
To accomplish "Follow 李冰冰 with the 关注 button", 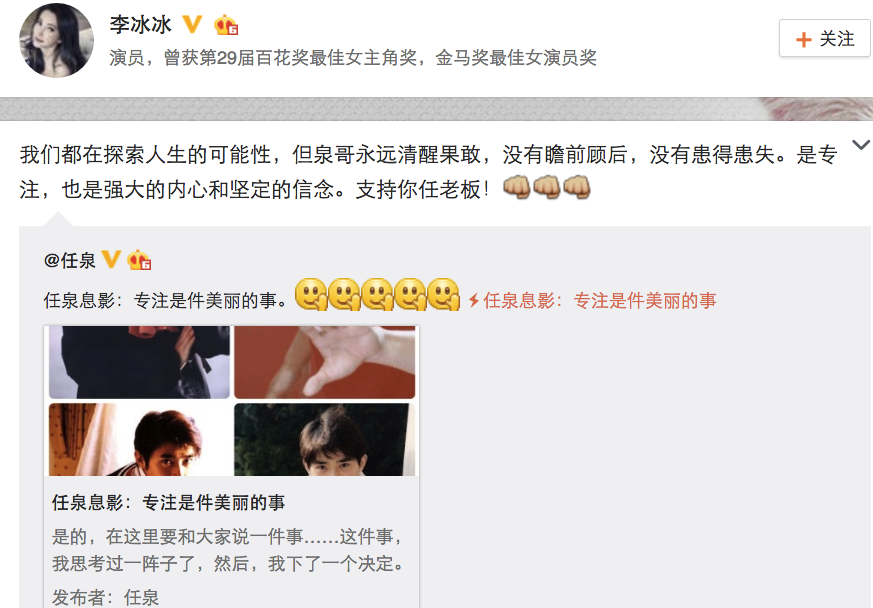I will (825, 38).
